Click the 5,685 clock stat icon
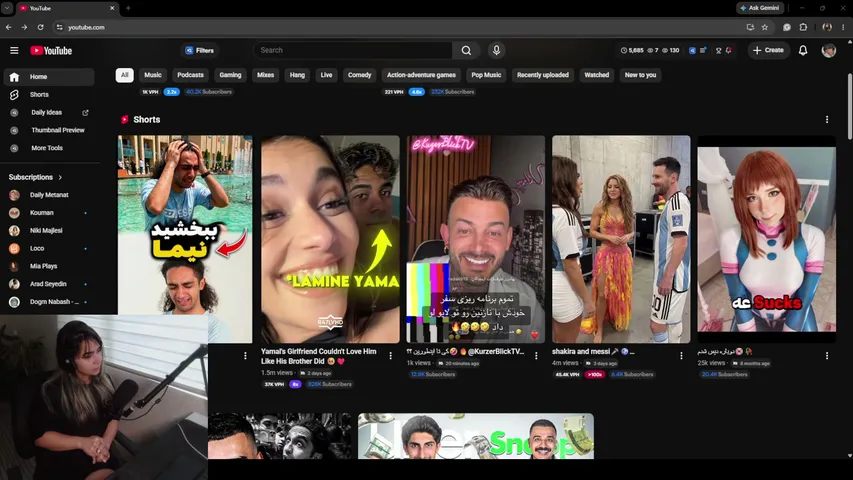The width and height of the screenshot is (853, 480). 623,50
